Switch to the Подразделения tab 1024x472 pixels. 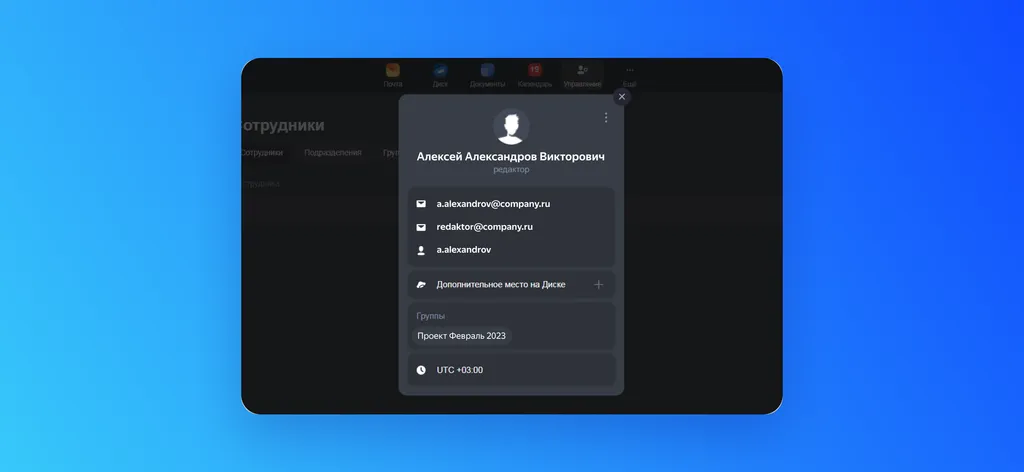[332, 153]
